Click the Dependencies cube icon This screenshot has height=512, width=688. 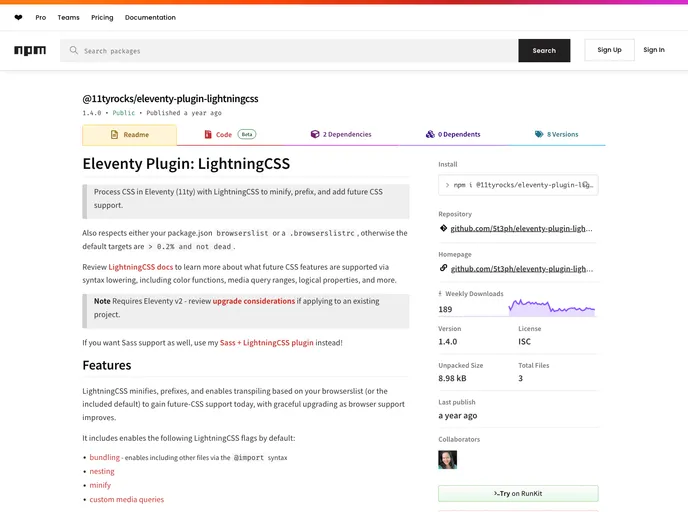click(x=315, y=134)
